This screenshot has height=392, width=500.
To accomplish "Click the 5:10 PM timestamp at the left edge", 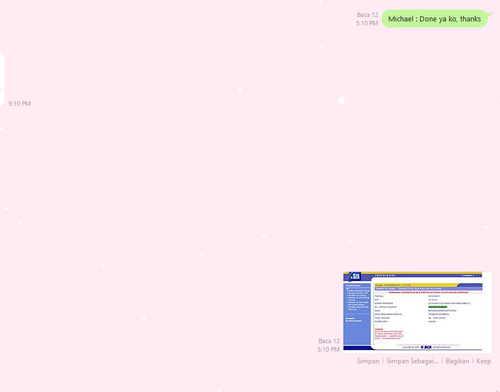I will [20, 104].
